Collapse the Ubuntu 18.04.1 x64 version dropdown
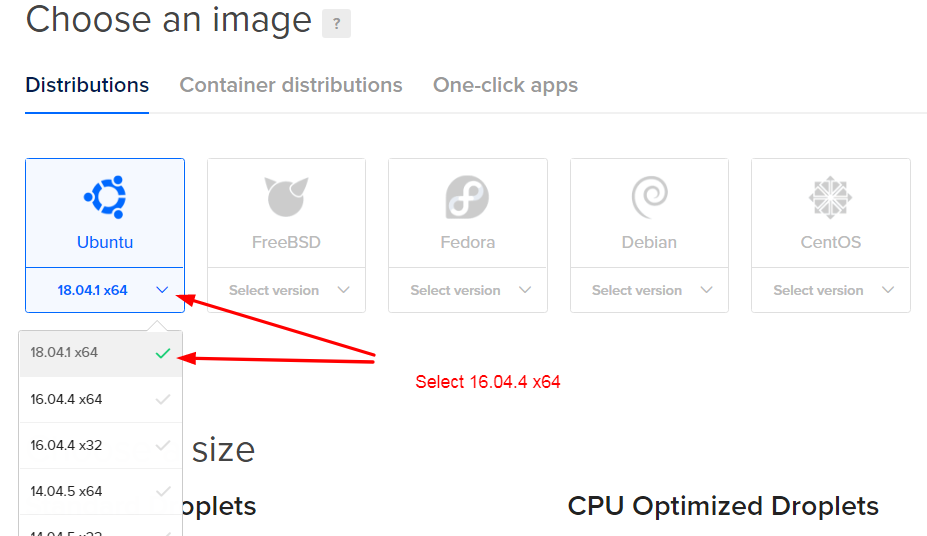The width and height of the screenshot is (927, 536). coord(162,290)
